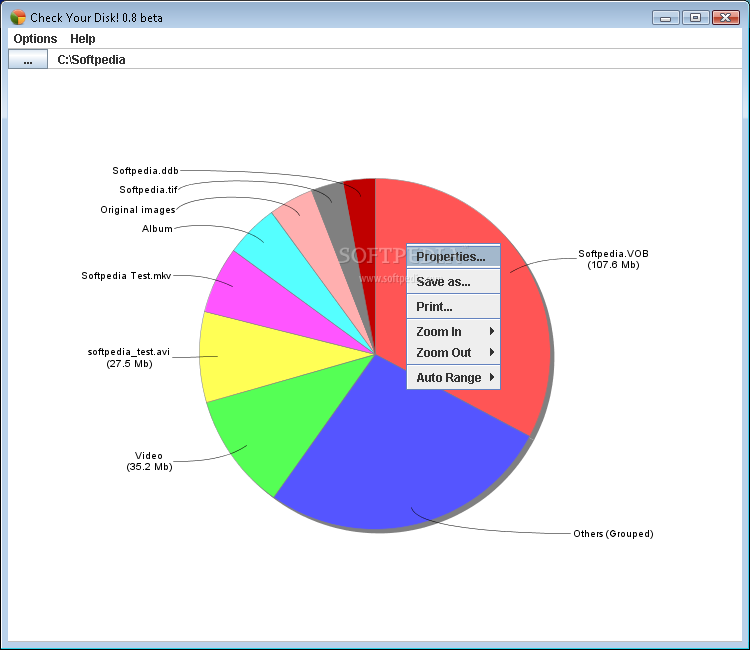Image resolution: width=750 pixels, height=650 pixels.
Task: Minimize the Check Your Disk window
Action: tap(665, 18)
